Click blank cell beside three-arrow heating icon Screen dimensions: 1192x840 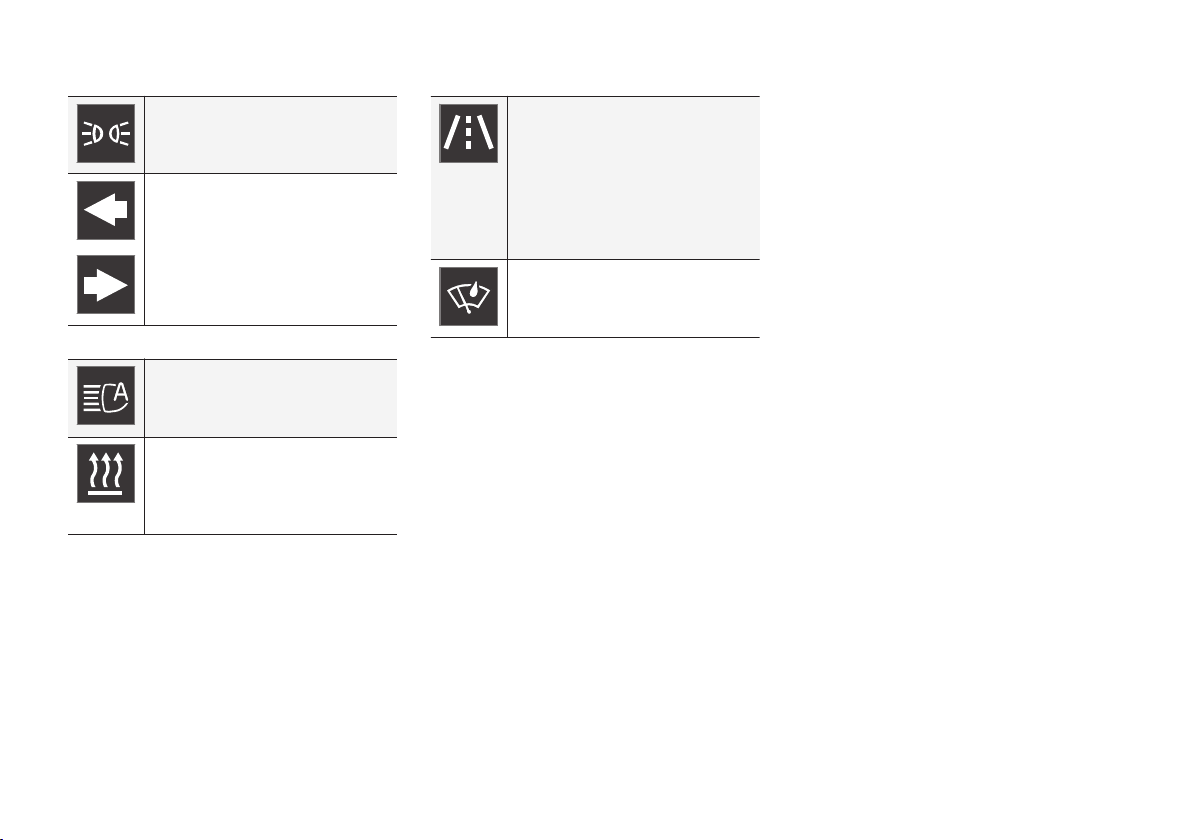[271, 486]
